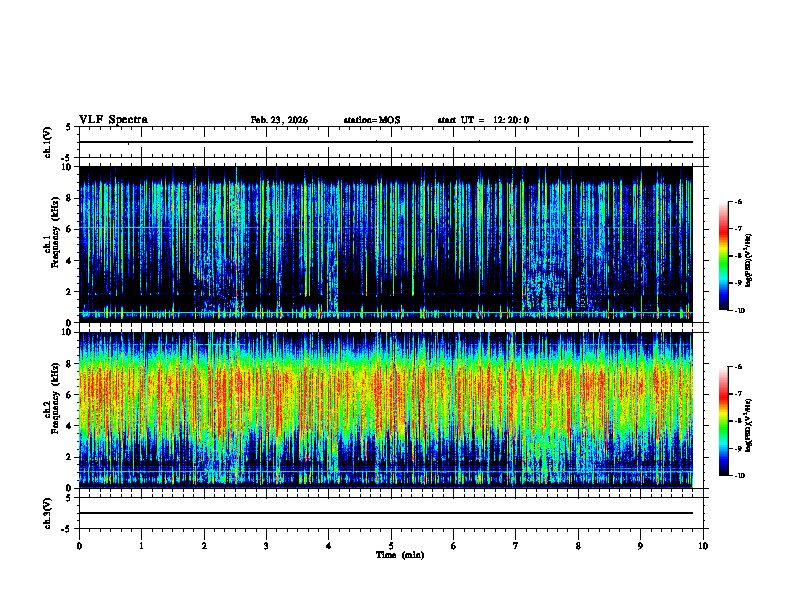Click time axis tick label "1"
This screenshot has height=612, width=792.
point(141,546)
